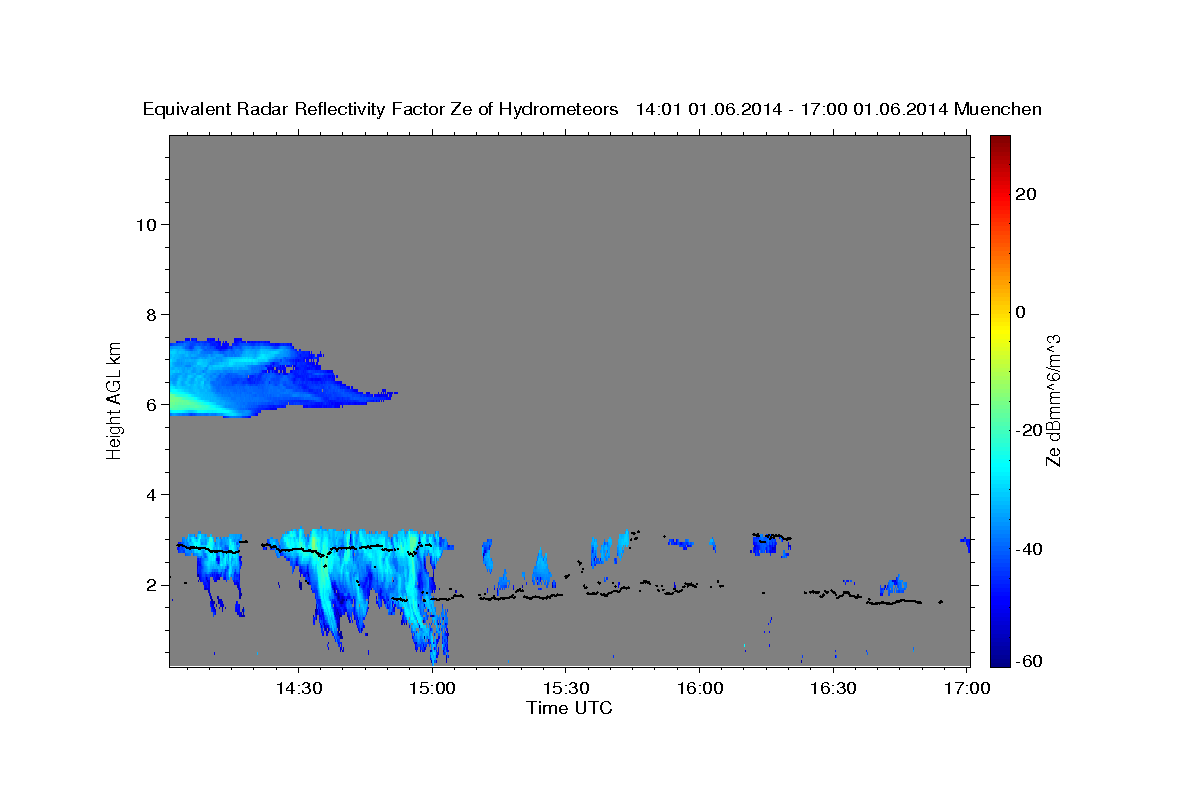The image size is (1200, 800).
Task: Click the 16:00 time tick label
Action: [x=699, y=688]
